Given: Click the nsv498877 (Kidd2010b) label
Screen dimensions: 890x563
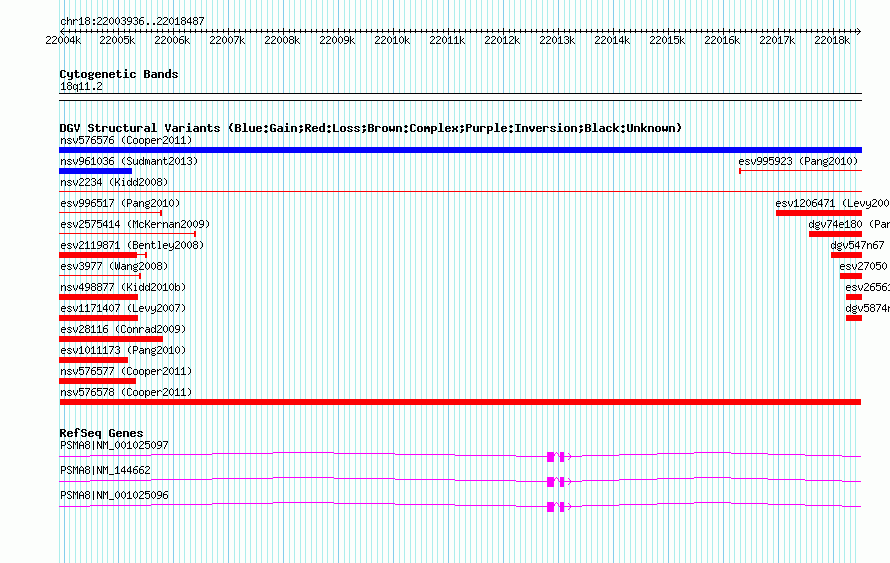Looking at the screenshot, I should pos(123,287).
